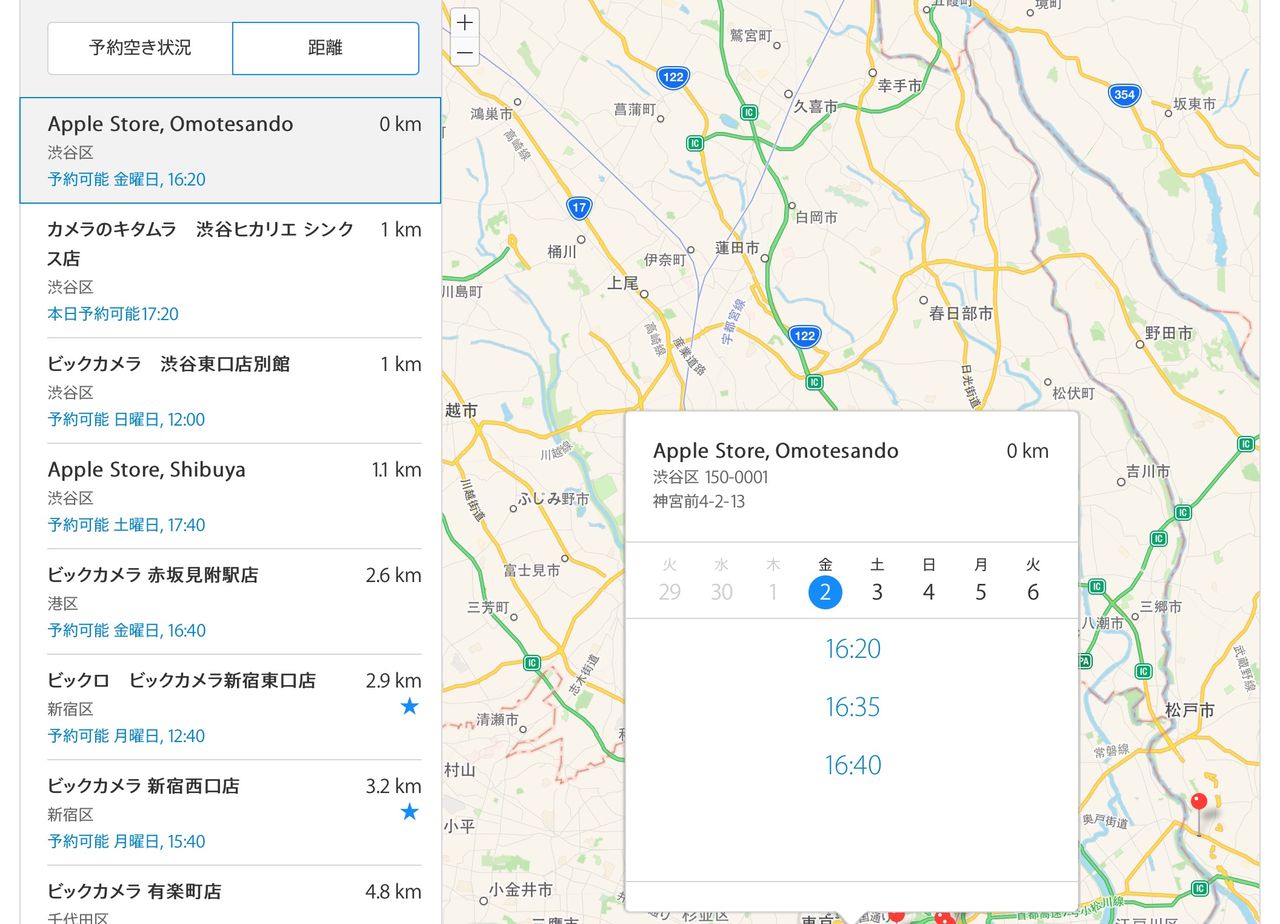Click the 松戸市 label on the map
Image resolution: width=1280 pixels, height=924 pixels.
tap(1190, 710)
